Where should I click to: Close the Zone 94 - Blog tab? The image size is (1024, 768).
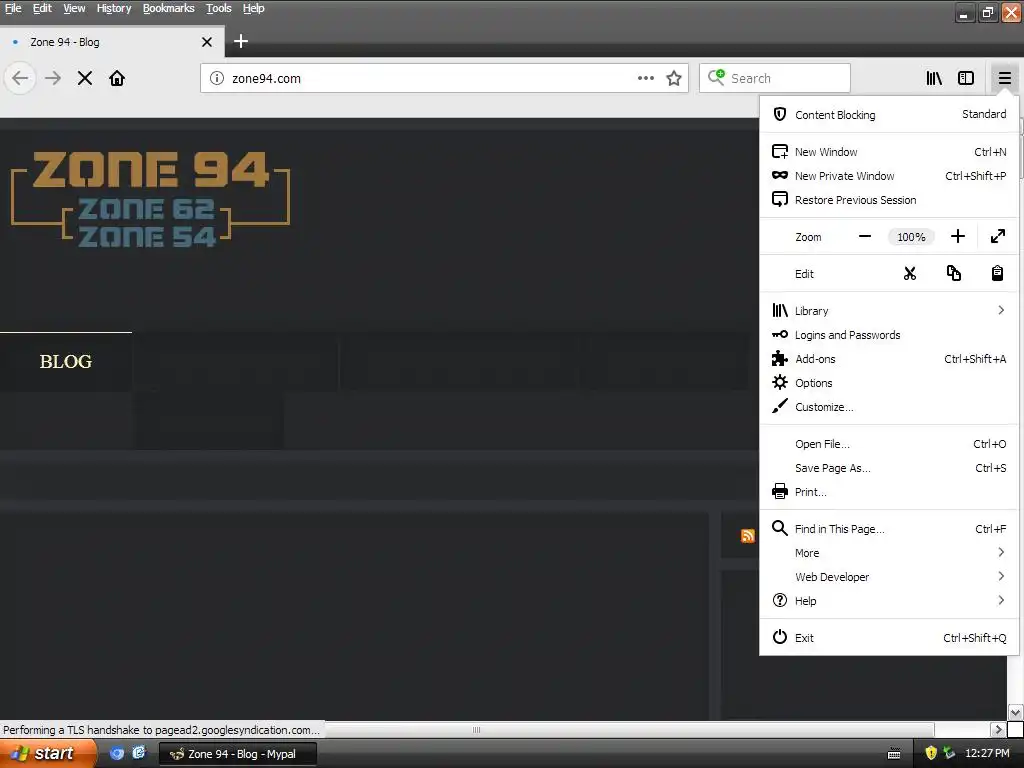click(x=207, y=42)
